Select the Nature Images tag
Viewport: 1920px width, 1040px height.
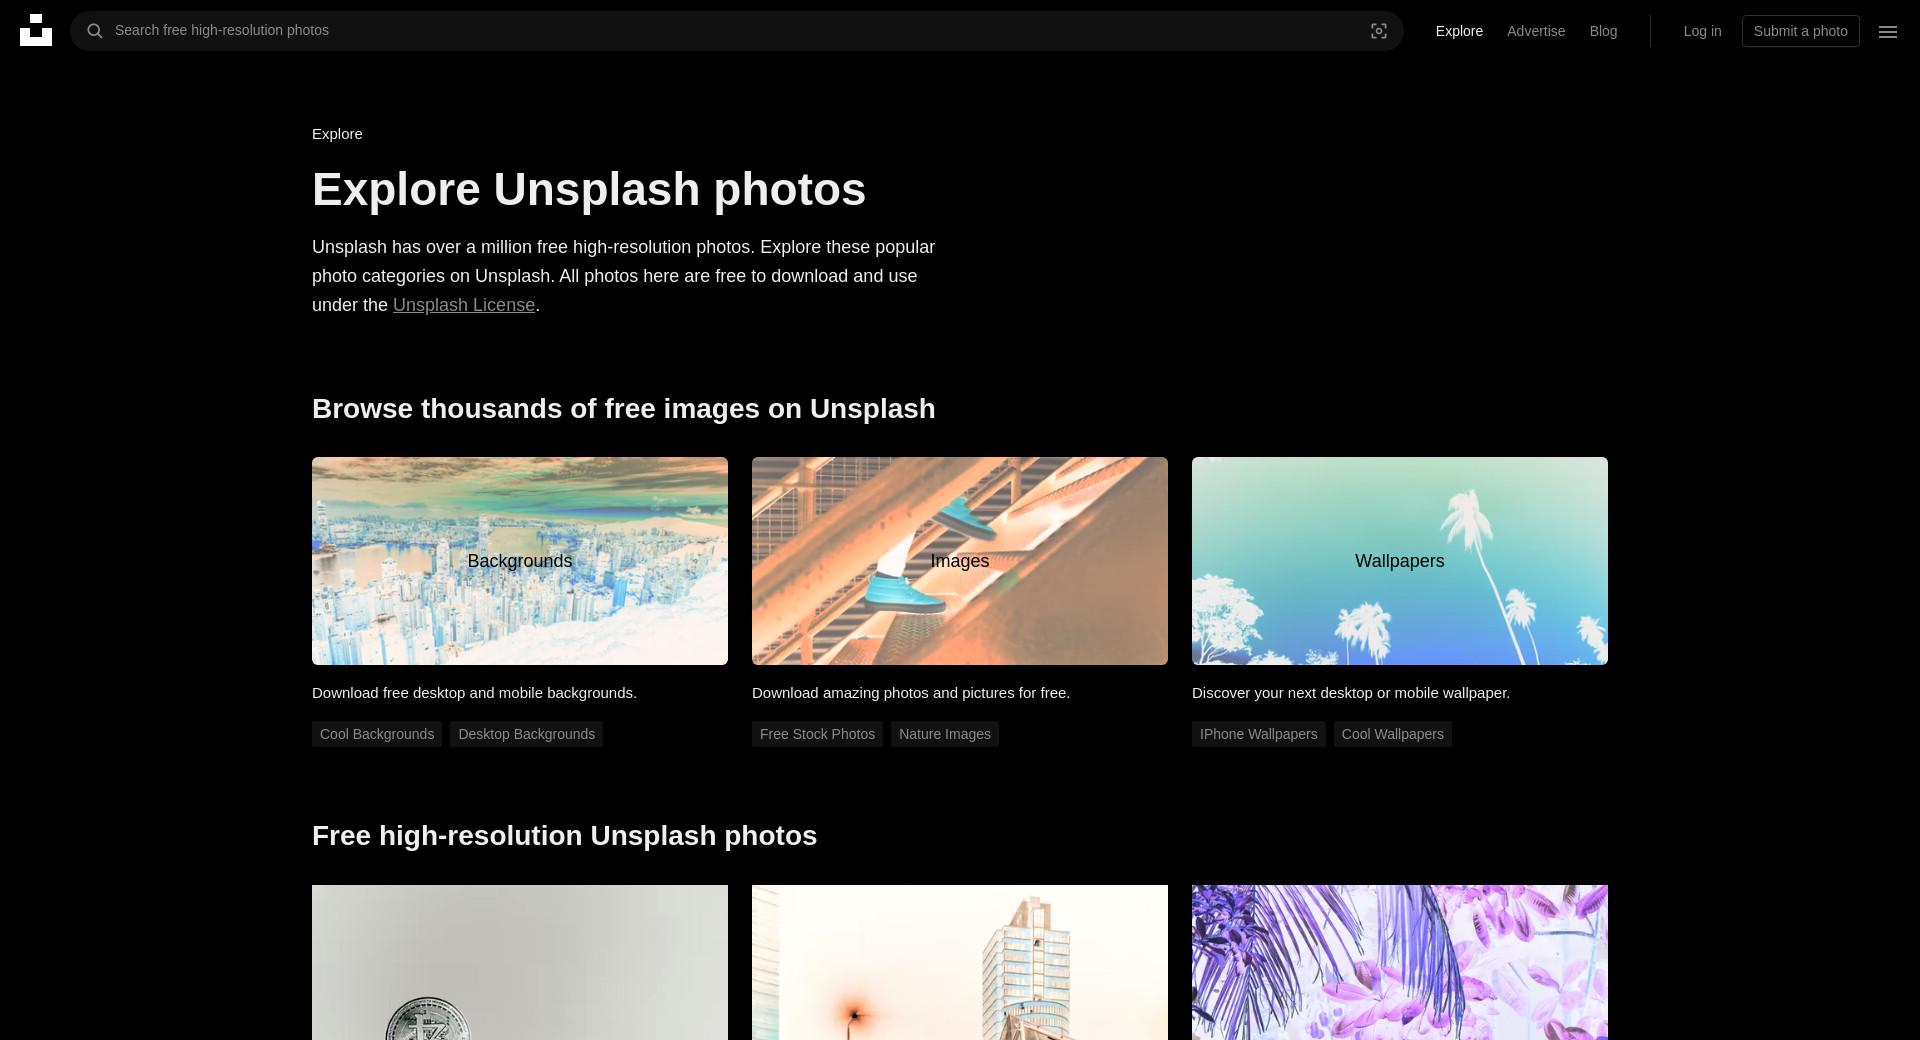pos(945,734)
